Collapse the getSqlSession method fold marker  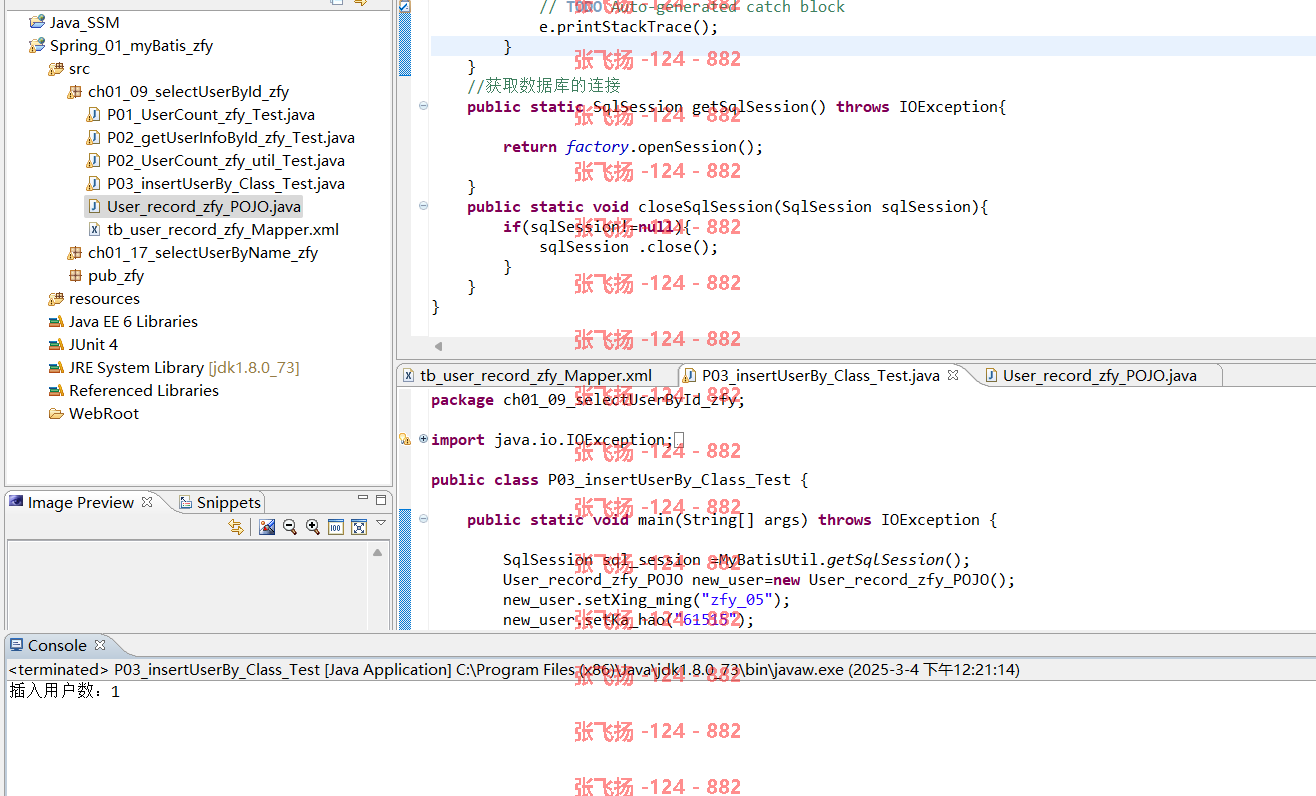pyautogui.click(x=423, y=106)
